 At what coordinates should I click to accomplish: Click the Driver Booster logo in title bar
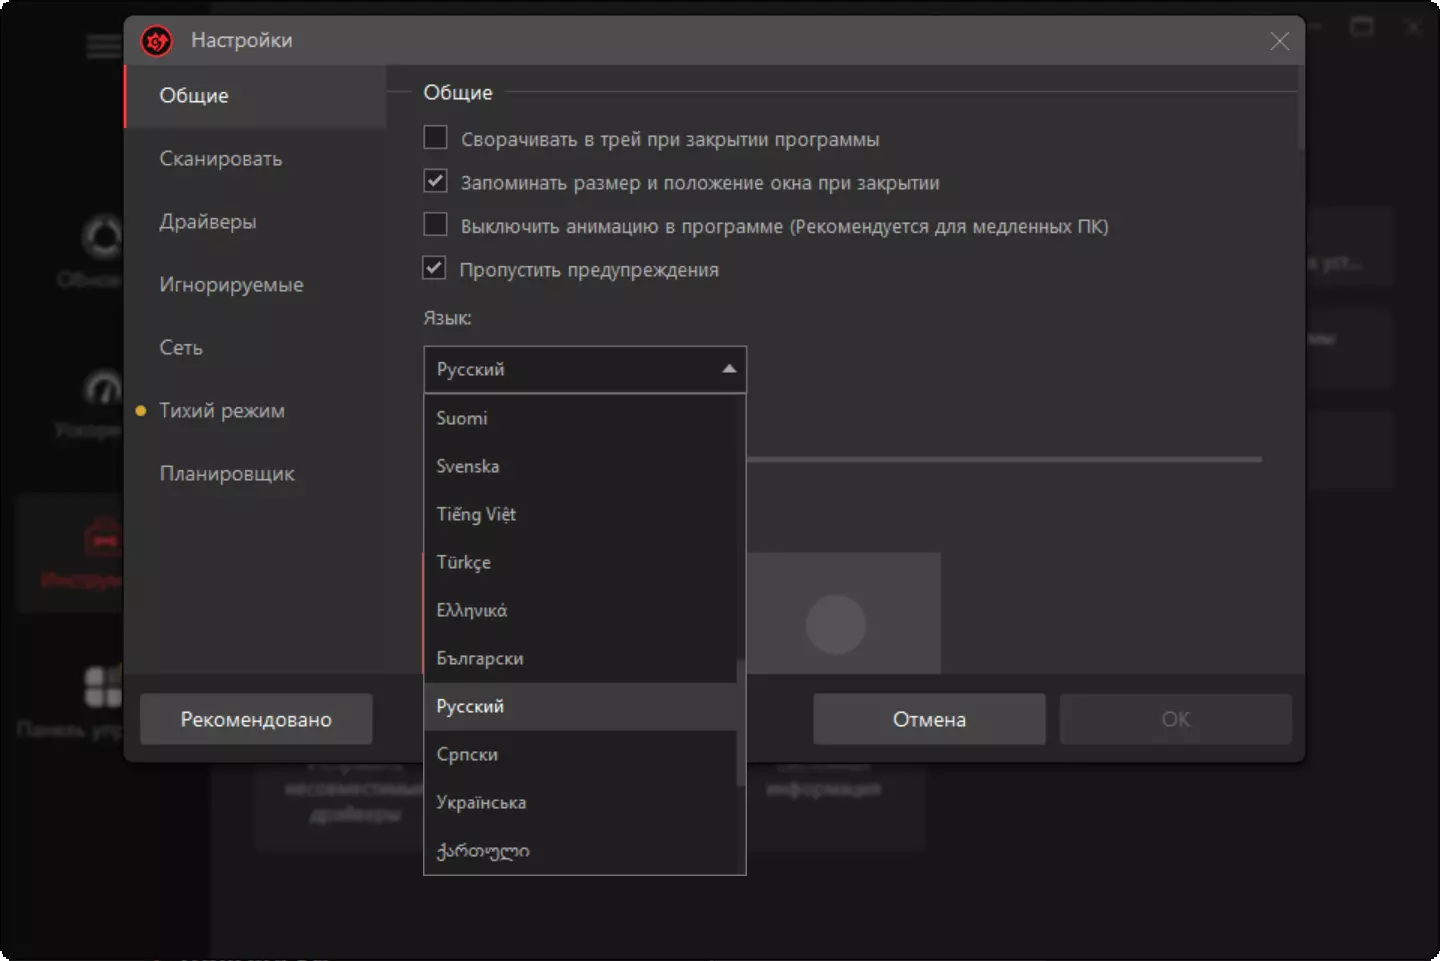[157, 41]
